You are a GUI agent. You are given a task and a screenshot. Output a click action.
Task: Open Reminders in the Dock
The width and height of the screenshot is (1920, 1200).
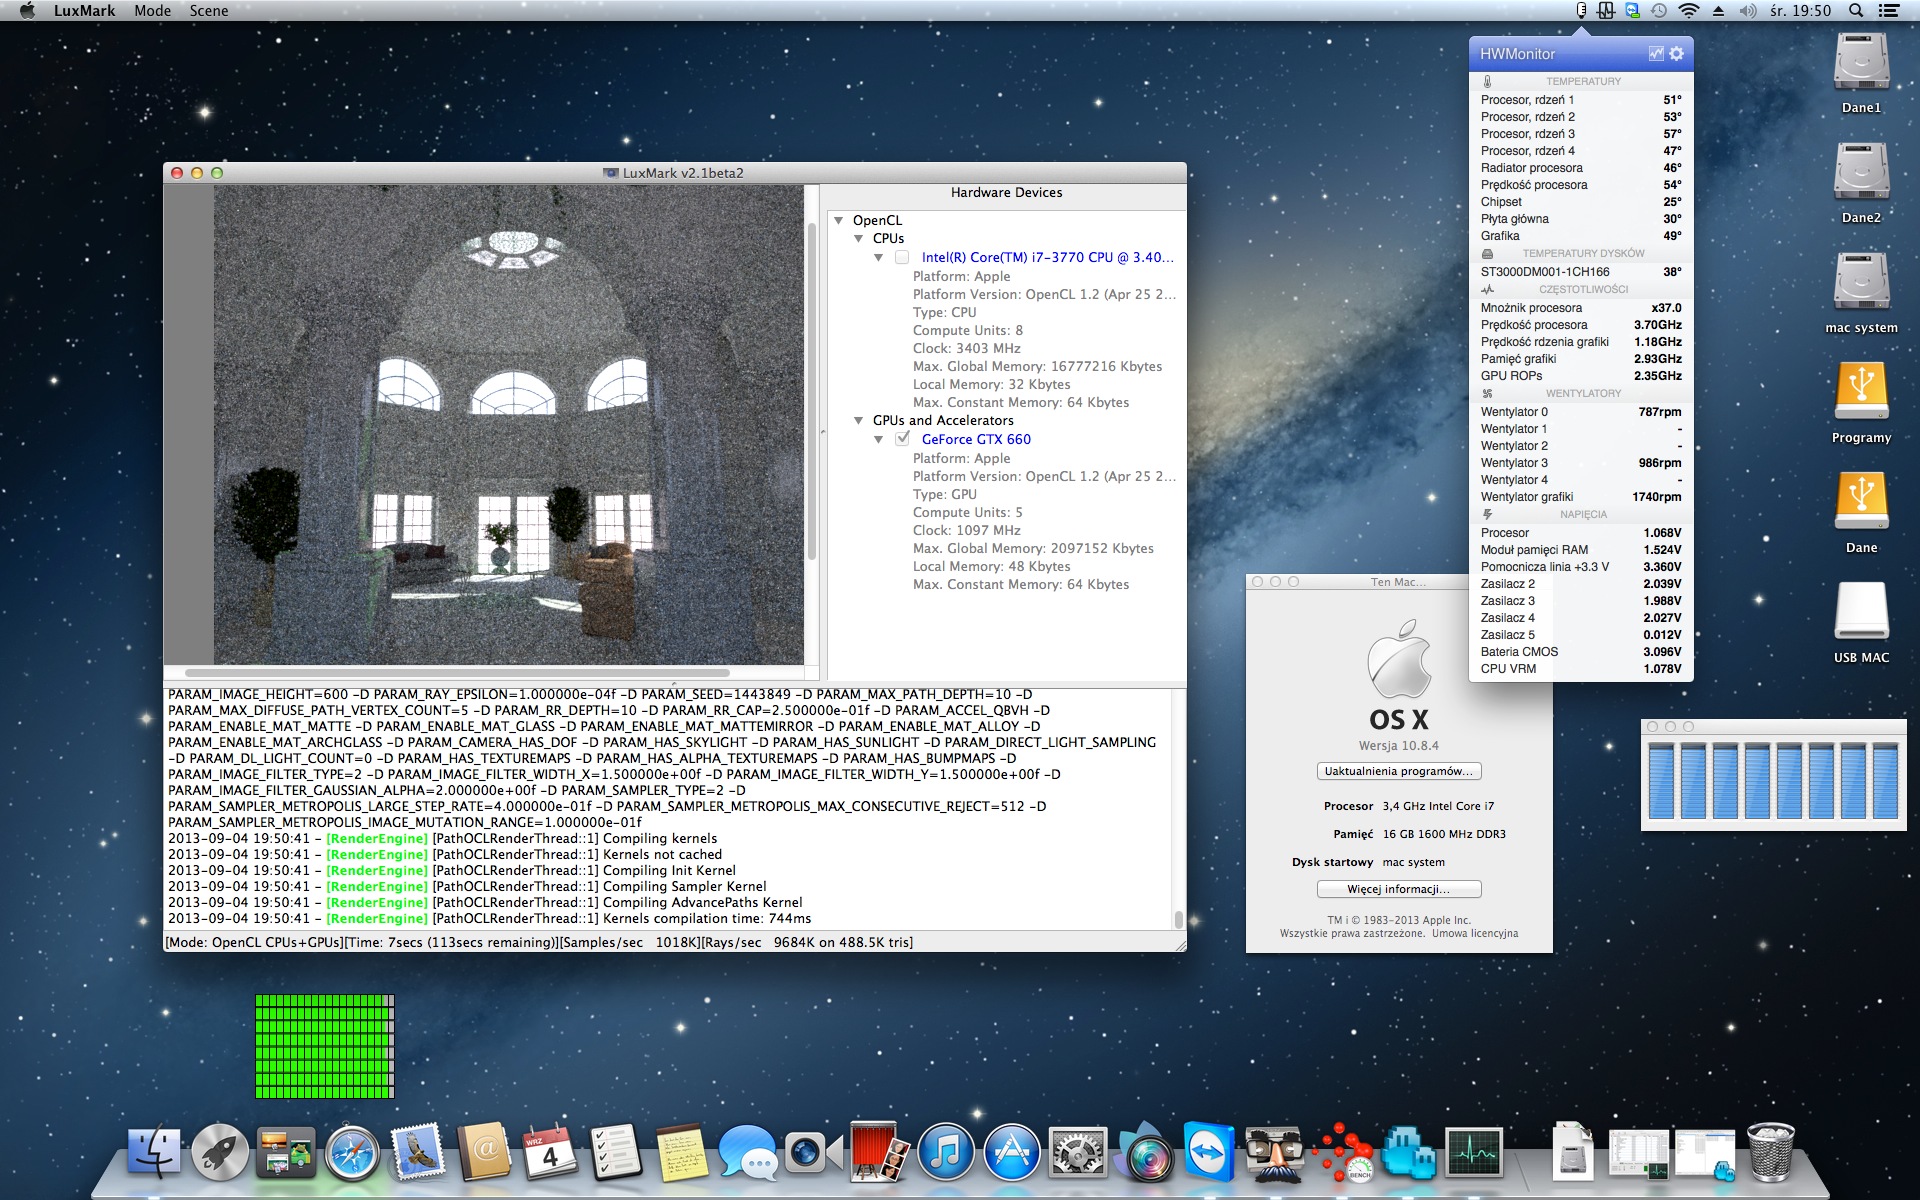point(616,1152)
